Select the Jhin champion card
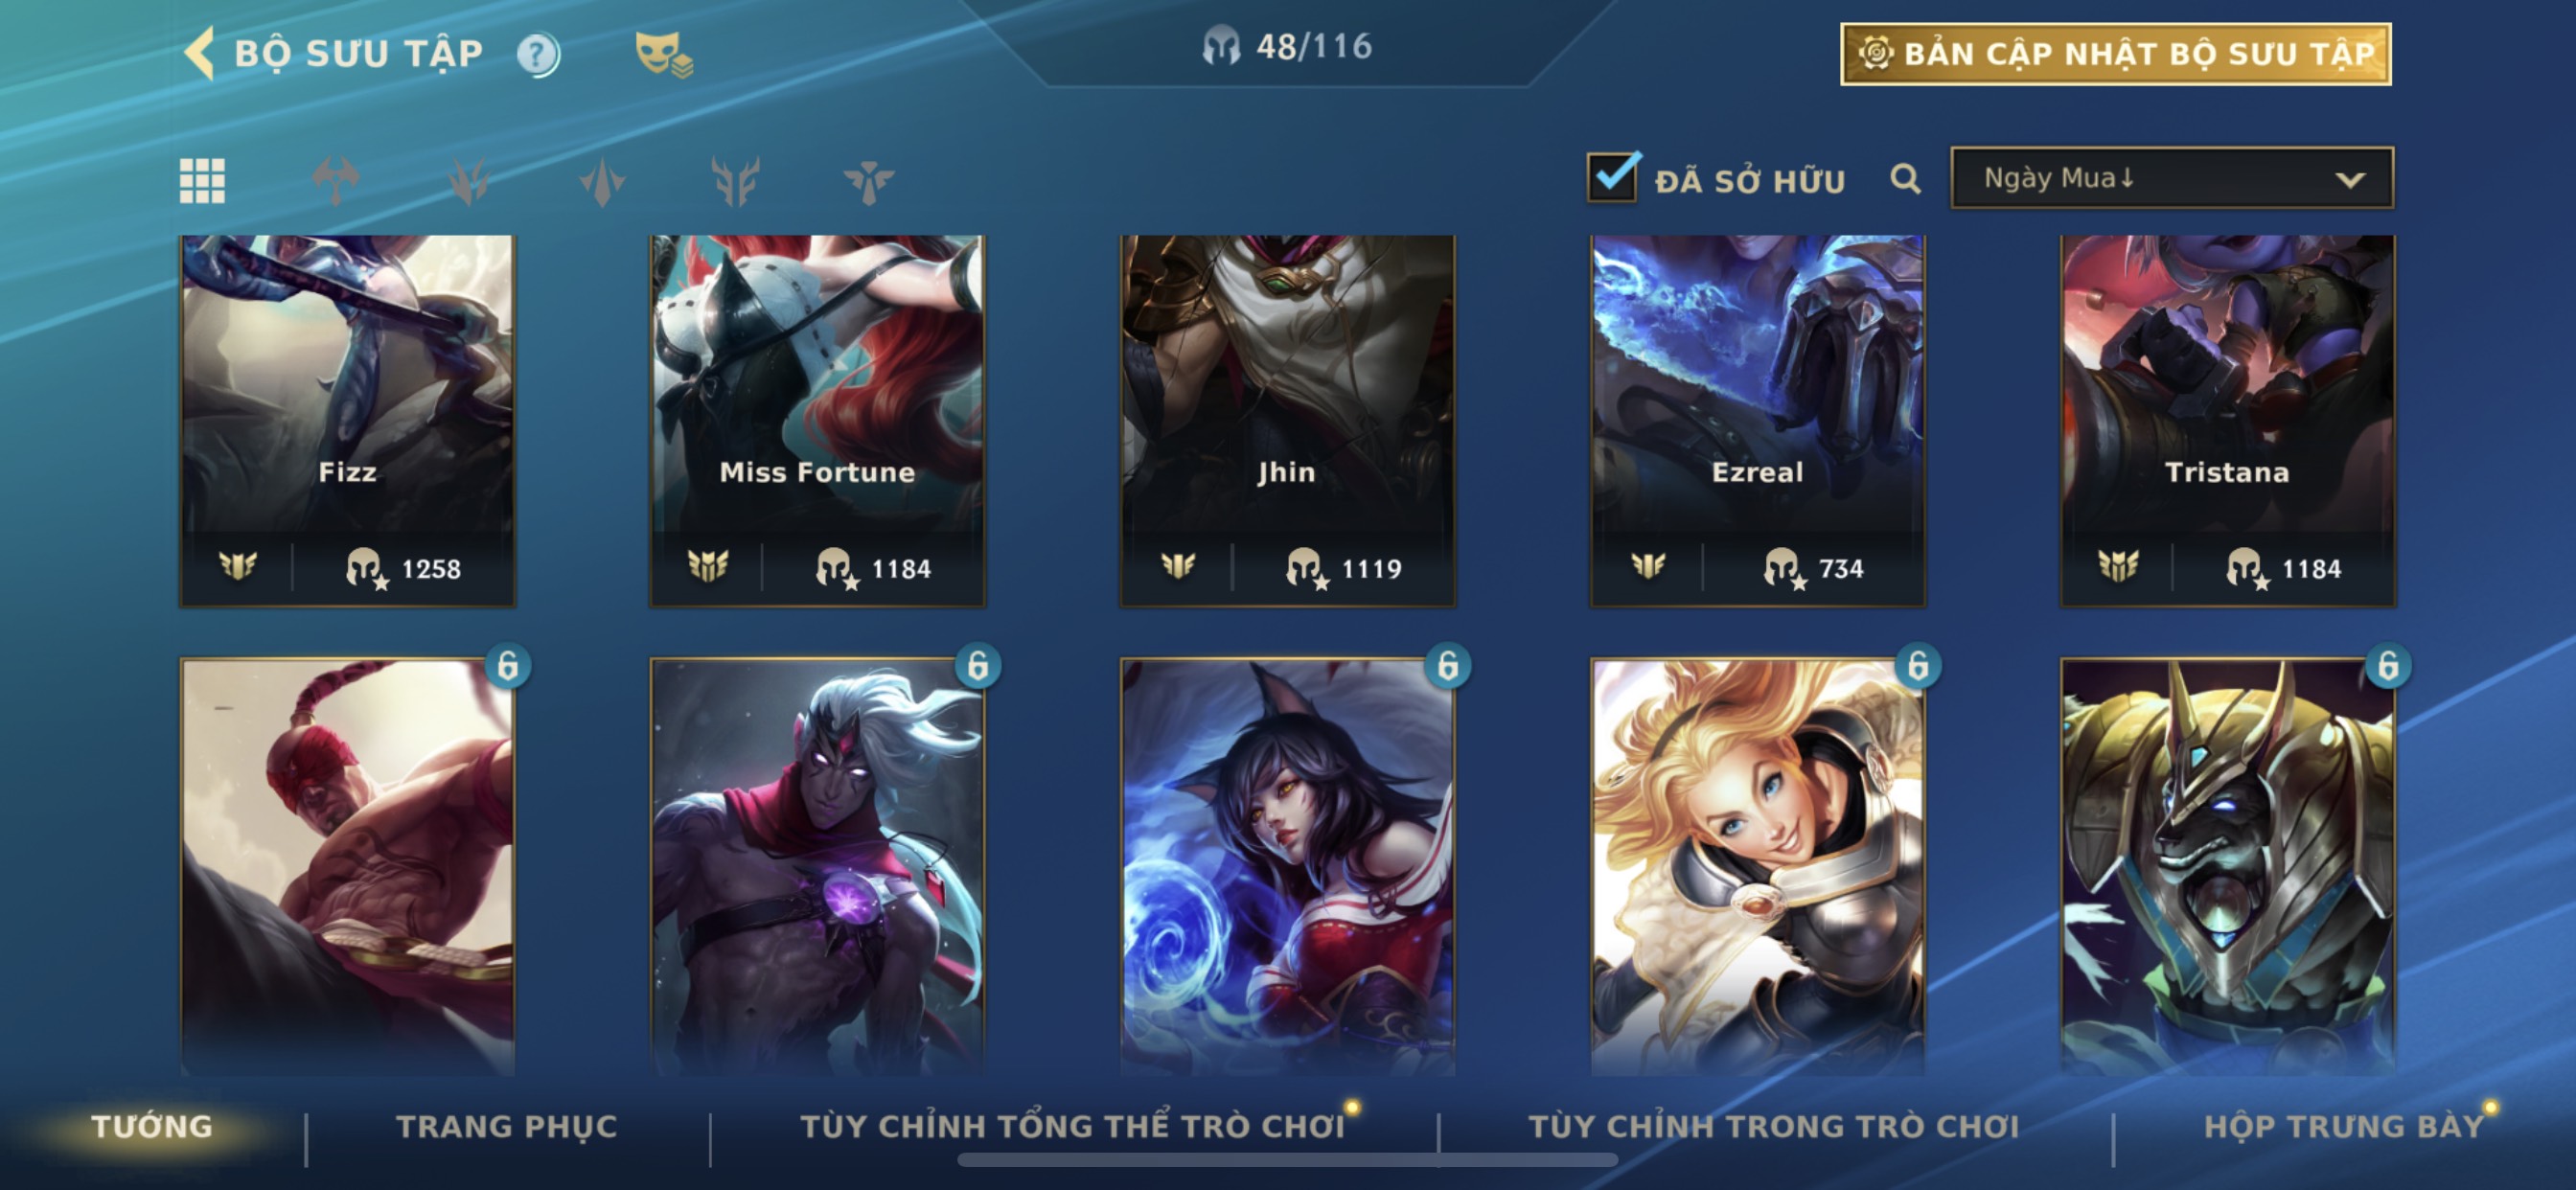 1287,420
